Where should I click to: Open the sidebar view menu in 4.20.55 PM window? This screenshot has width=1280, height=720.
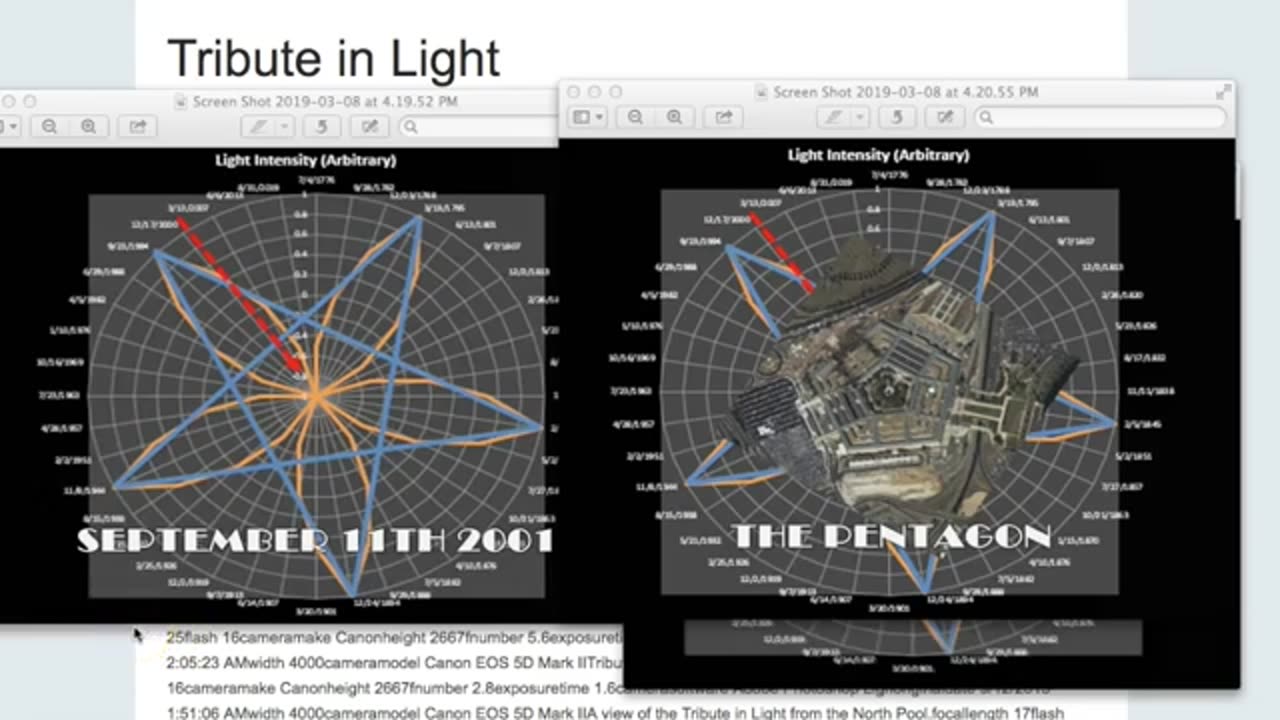587,117
